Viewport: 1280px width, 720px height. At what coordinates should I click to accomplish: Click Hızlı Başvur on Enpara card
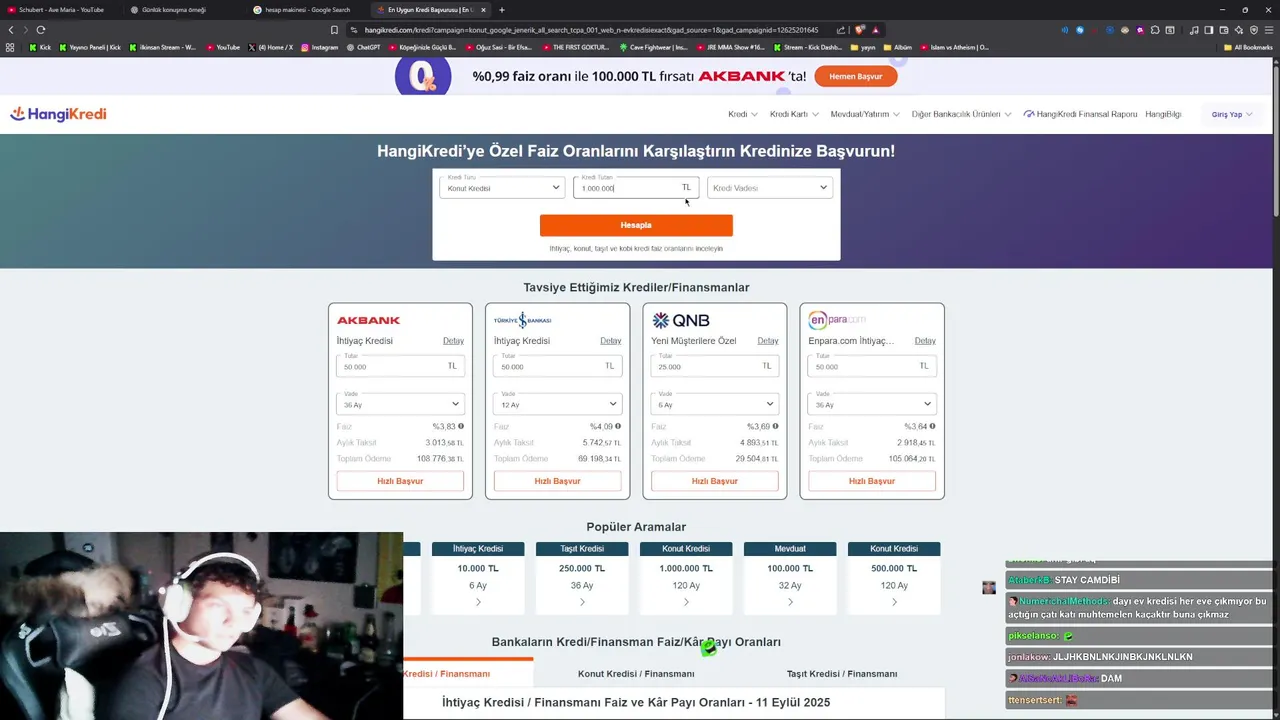pos(872,481)
